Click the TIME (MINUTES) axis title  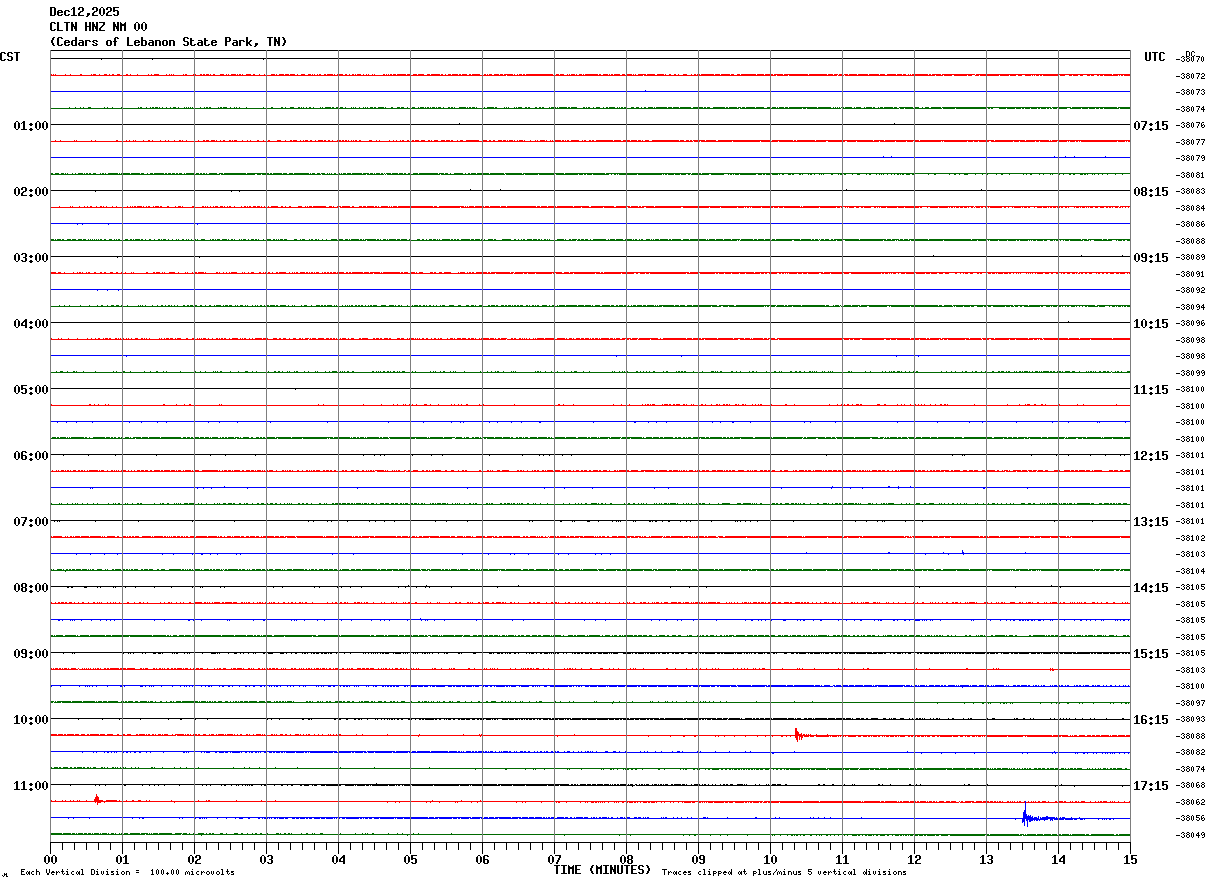coord(602,870)
